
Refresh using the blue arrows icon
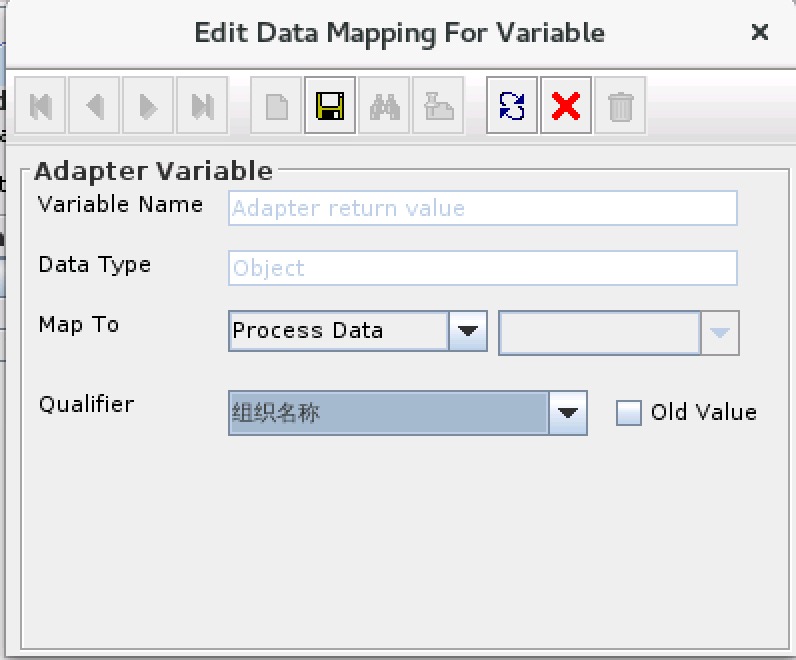click(512, 106)
